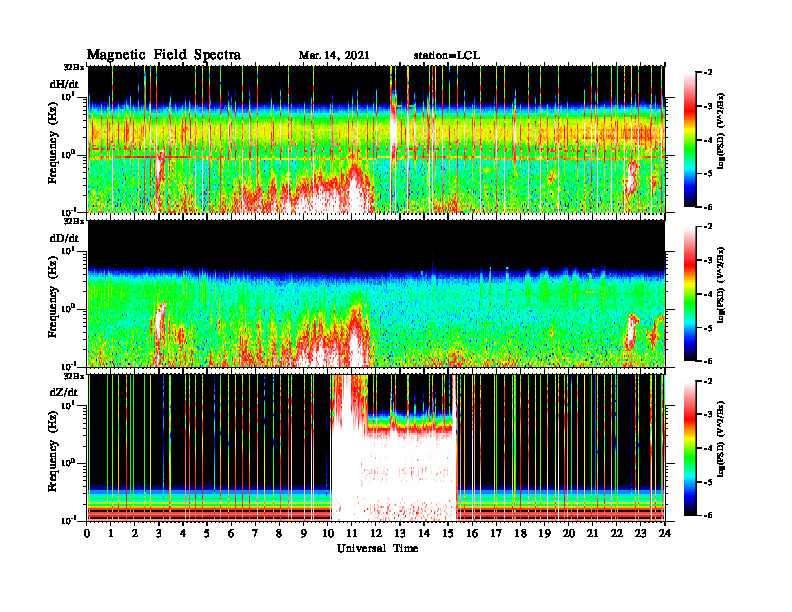Click the hour 14 tick label

pyautogui.click(x=424, y=533)
